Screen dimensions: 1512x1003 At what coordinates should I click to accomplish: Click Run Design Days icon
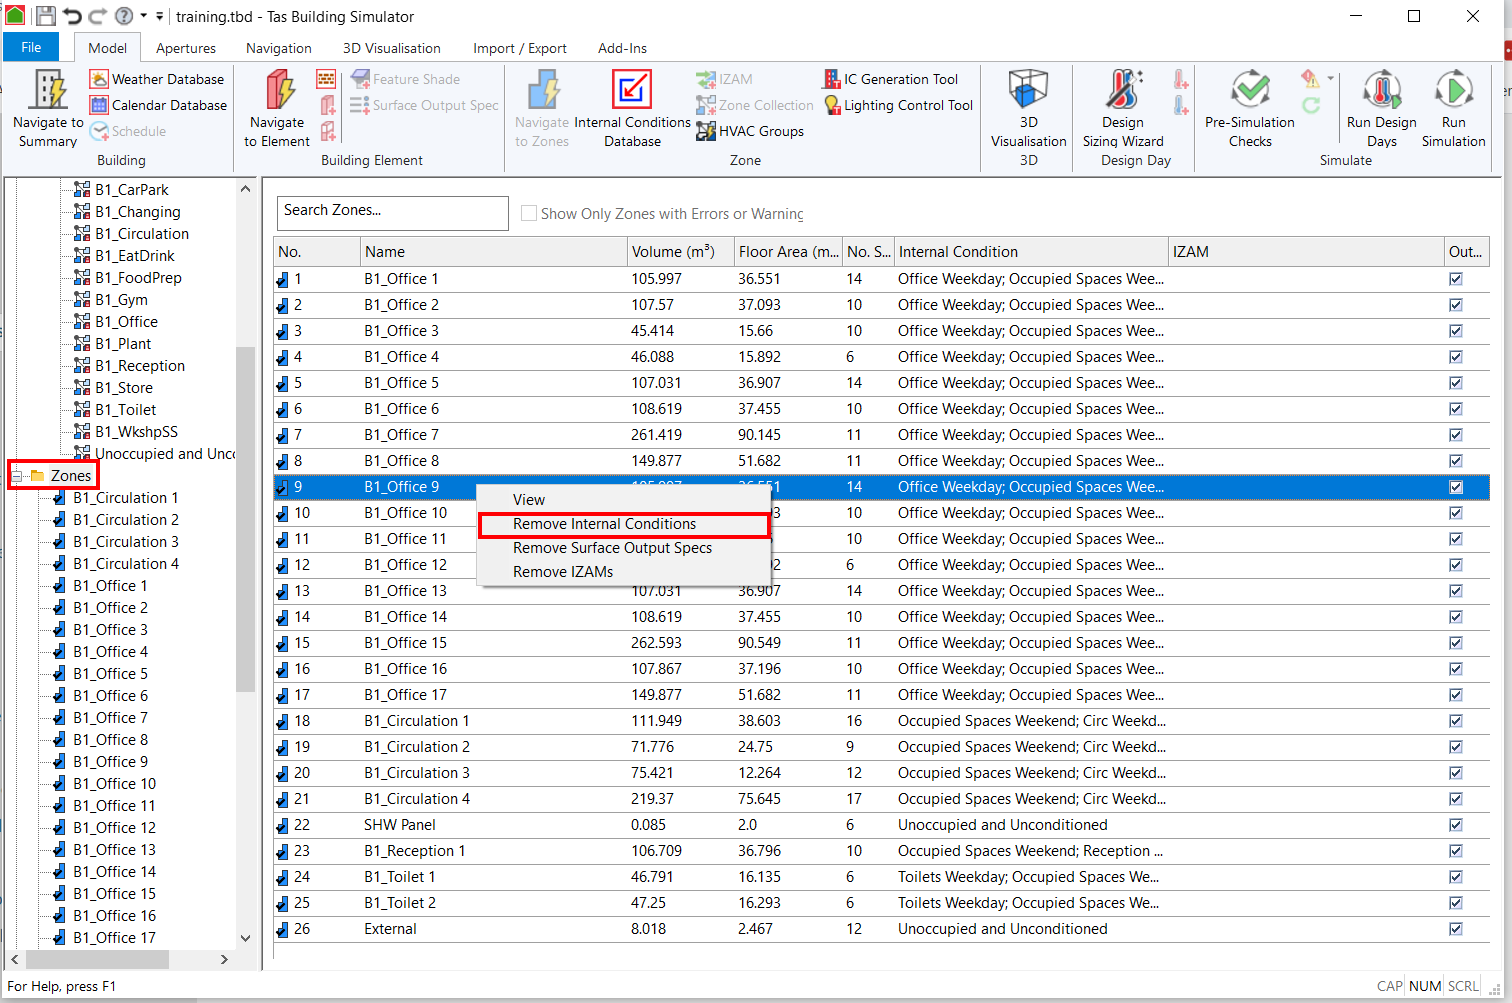coord(1382,89)
